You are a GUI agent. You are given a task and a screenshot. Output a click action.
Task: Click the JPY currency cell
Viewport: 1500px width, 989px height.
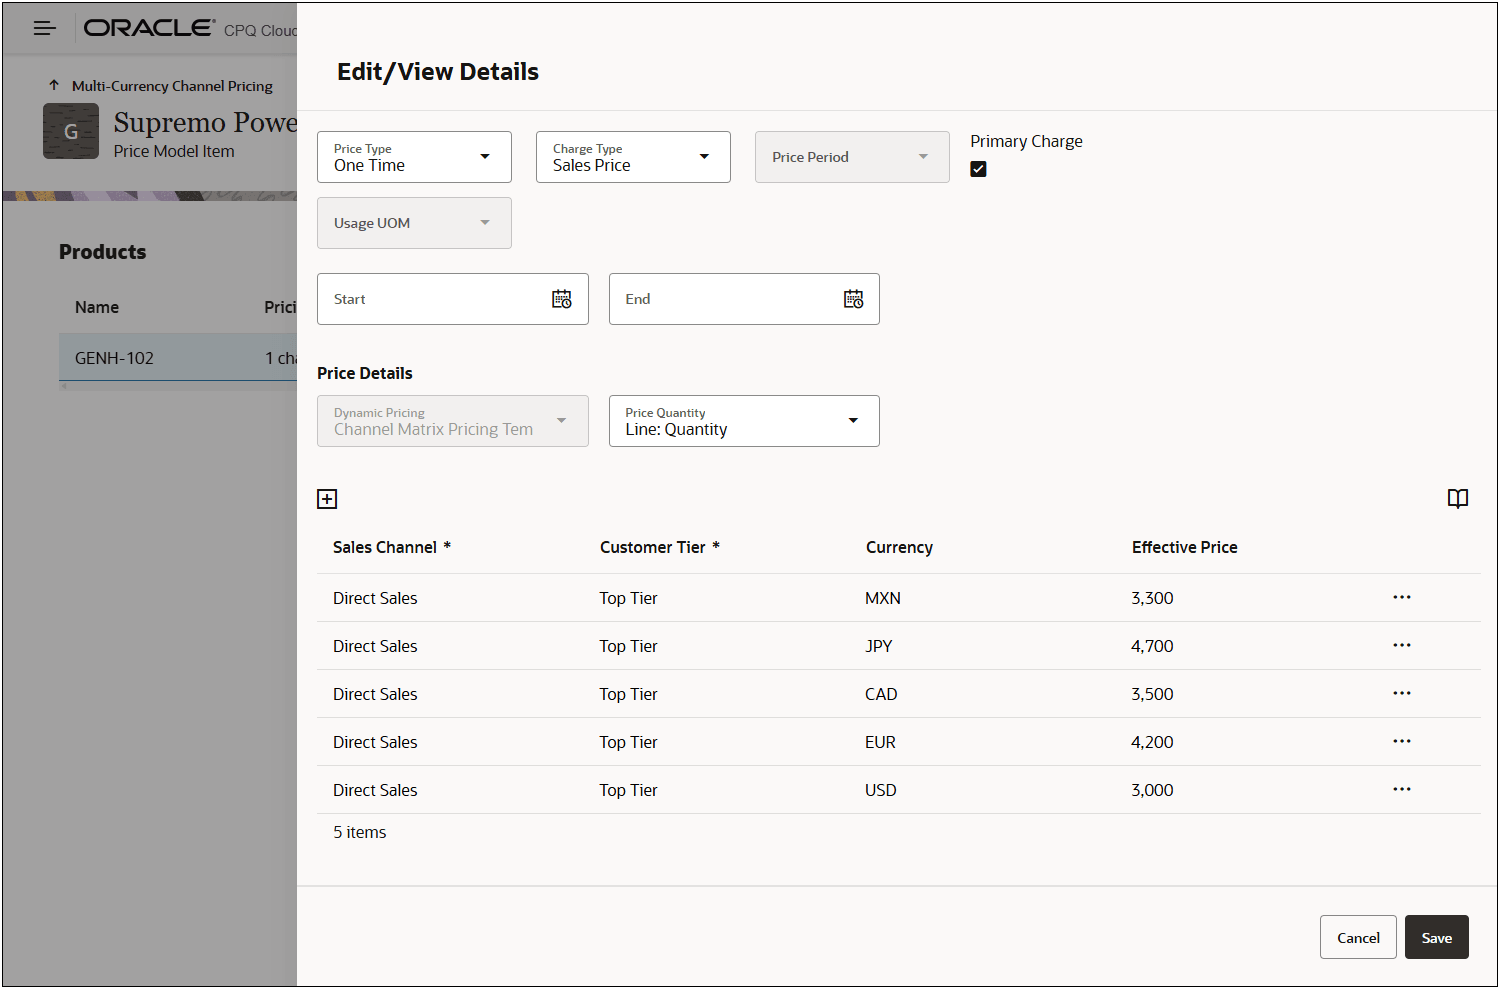coord(879,646)
